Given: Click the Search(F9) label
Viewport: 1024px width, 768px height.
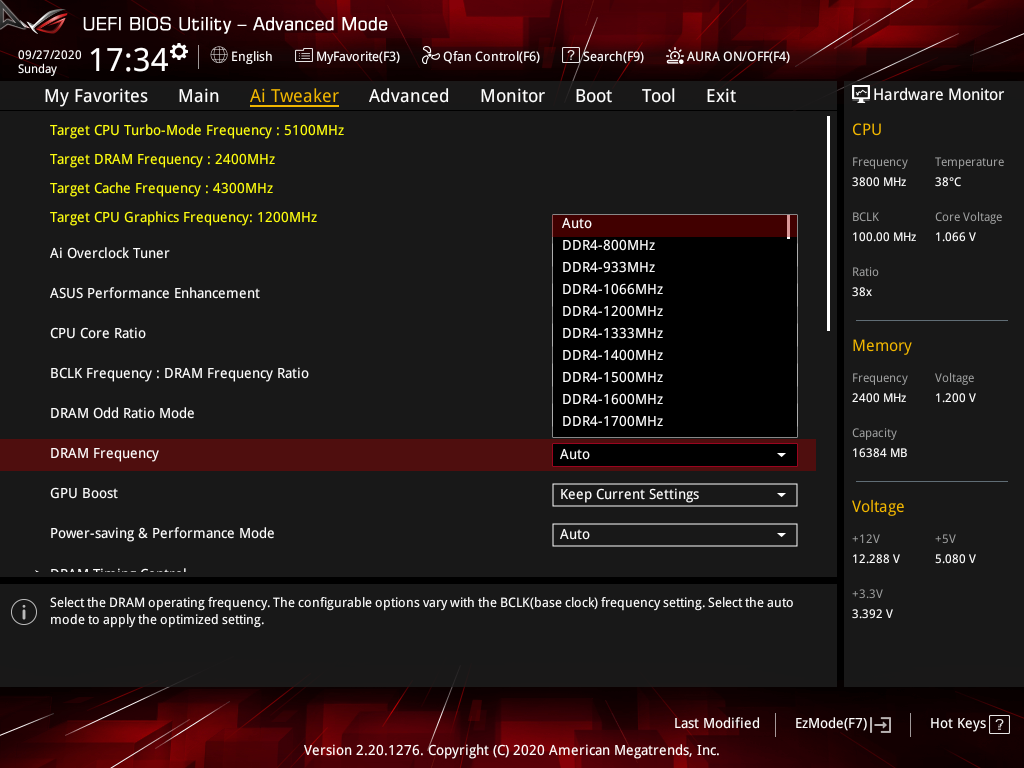Looking at the screenshot, I should point(613,56).
